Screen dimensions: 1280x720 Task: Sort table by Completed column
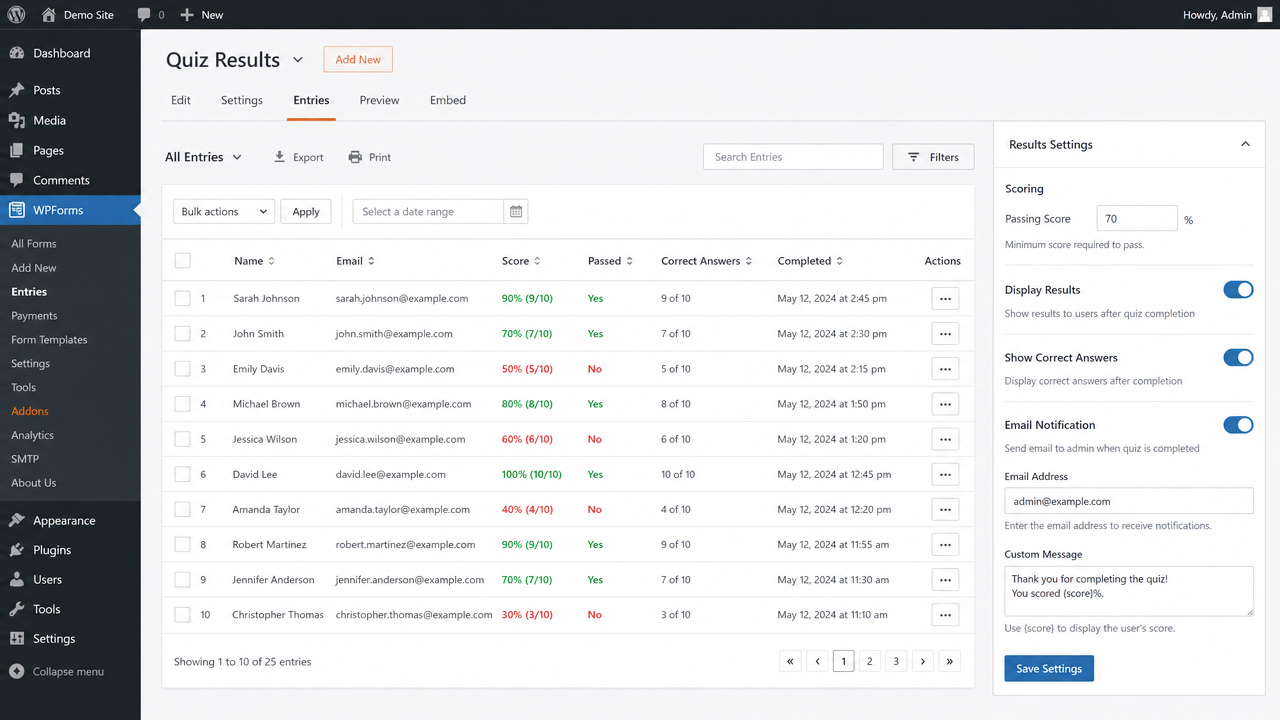tap(810, 261)
